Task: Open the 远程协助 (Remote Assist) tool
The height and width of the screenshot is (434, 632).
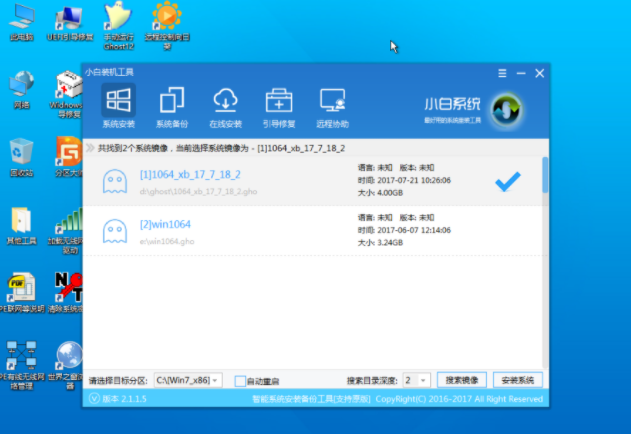Action: (x=333, y=106)
